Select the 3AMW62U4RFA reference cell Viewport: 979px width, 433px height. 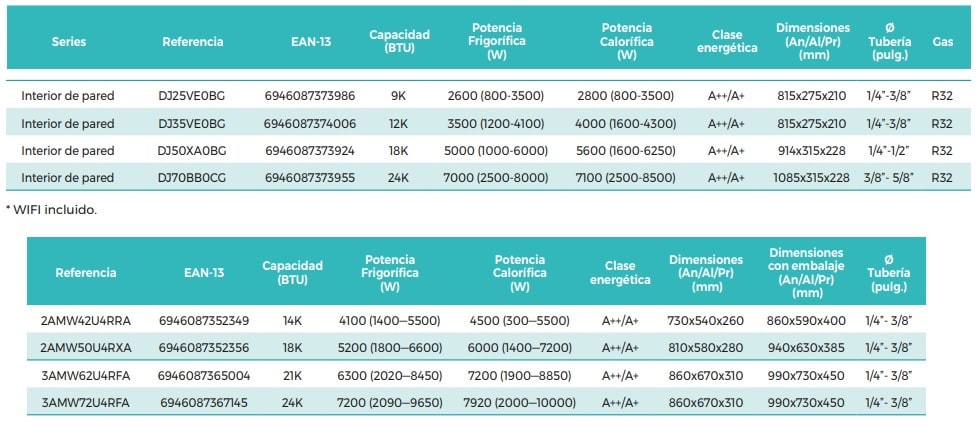point(86,375)
